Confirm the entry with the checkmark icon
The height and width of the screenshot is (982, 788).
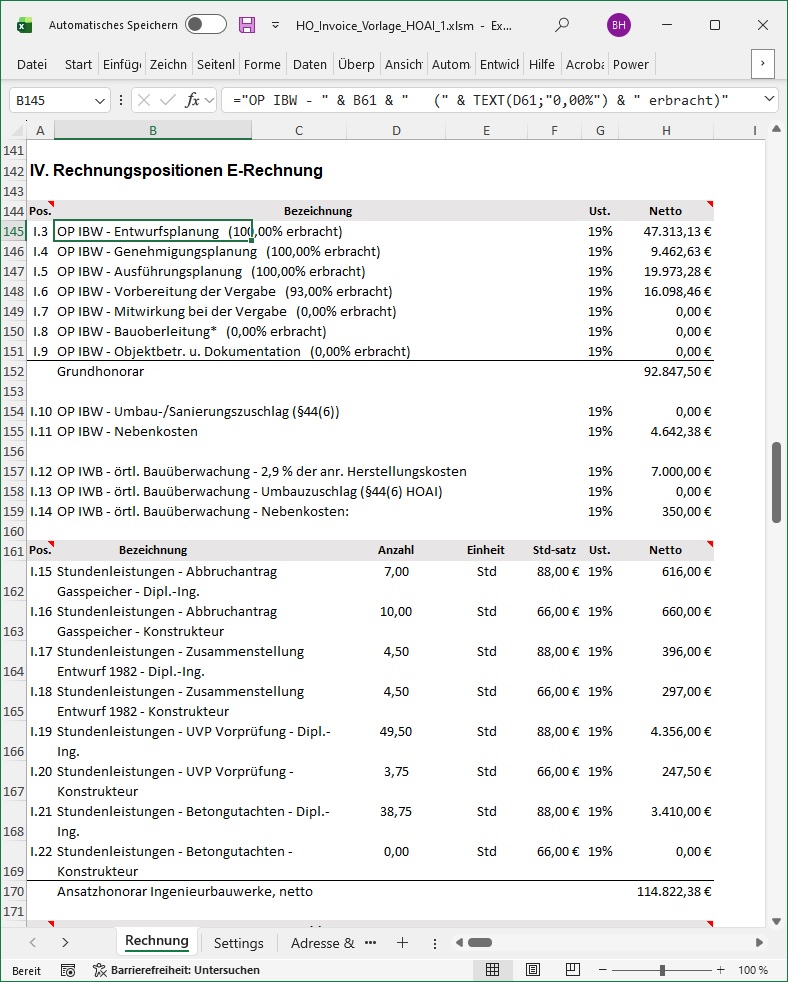167,100
